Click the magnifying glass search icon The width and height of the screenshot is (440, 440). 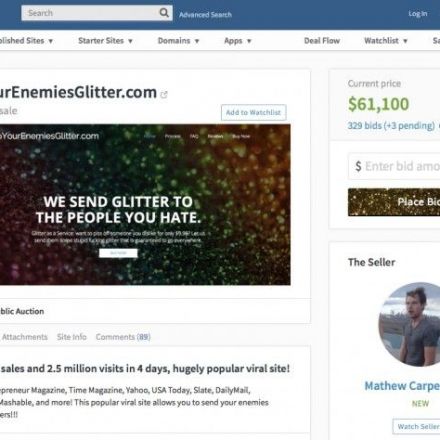coord(164,13)
